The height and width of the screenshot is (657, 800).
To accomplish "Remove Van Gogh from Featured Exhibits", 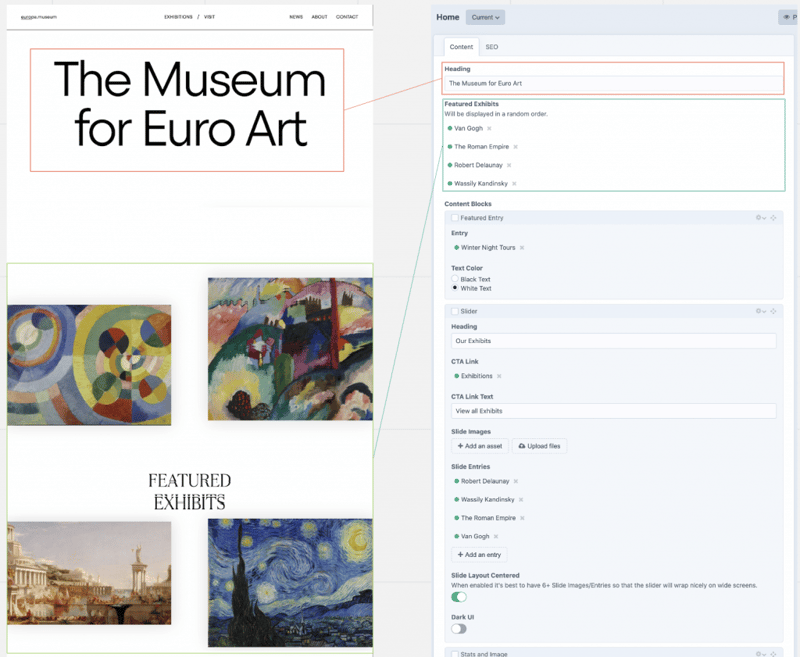I will click(x=489, y=129).
